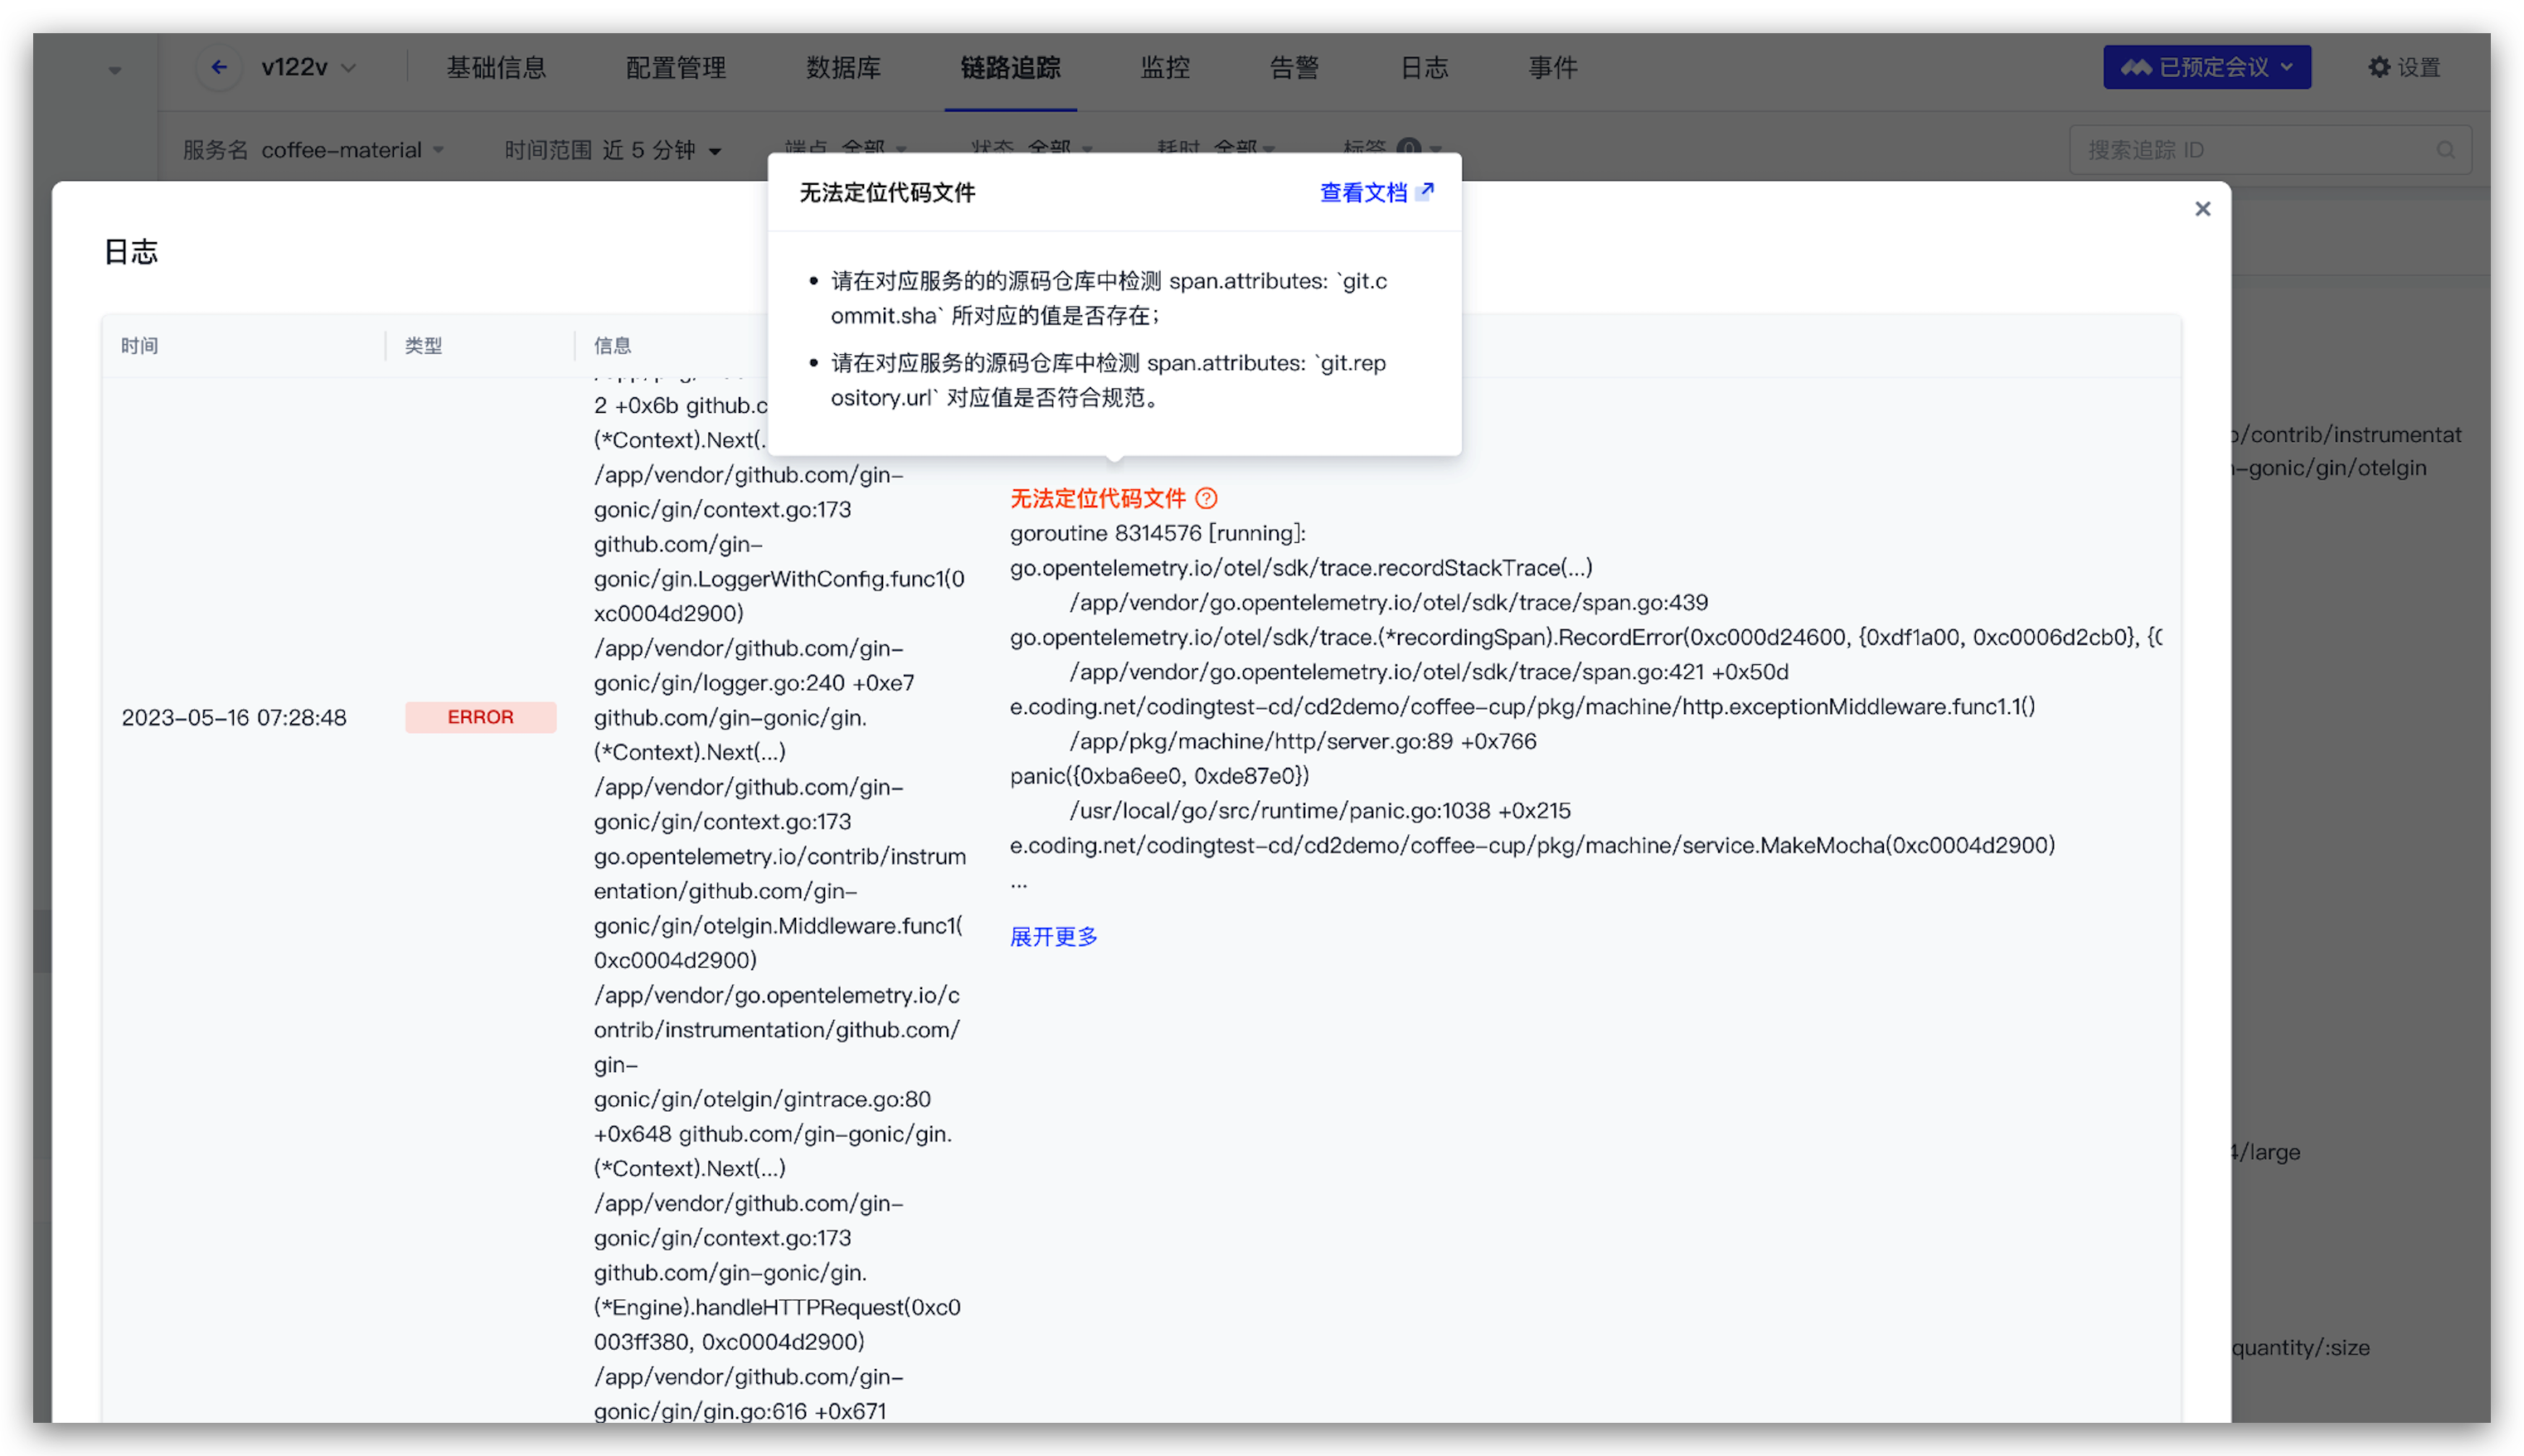Open the 数据库 tab
Viewport: 2524px width, 1456px height.
(x=843, y=67)
